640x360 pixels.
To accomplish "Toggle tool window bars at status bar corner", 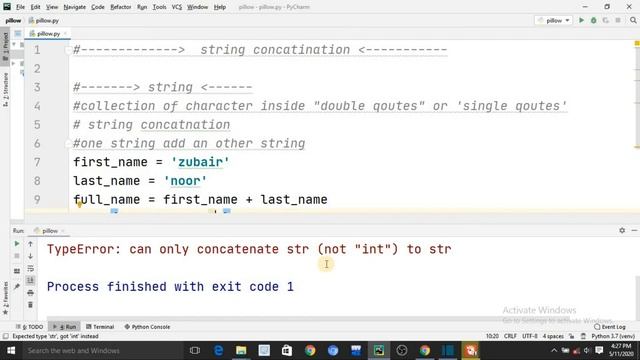I will point(5,336).
